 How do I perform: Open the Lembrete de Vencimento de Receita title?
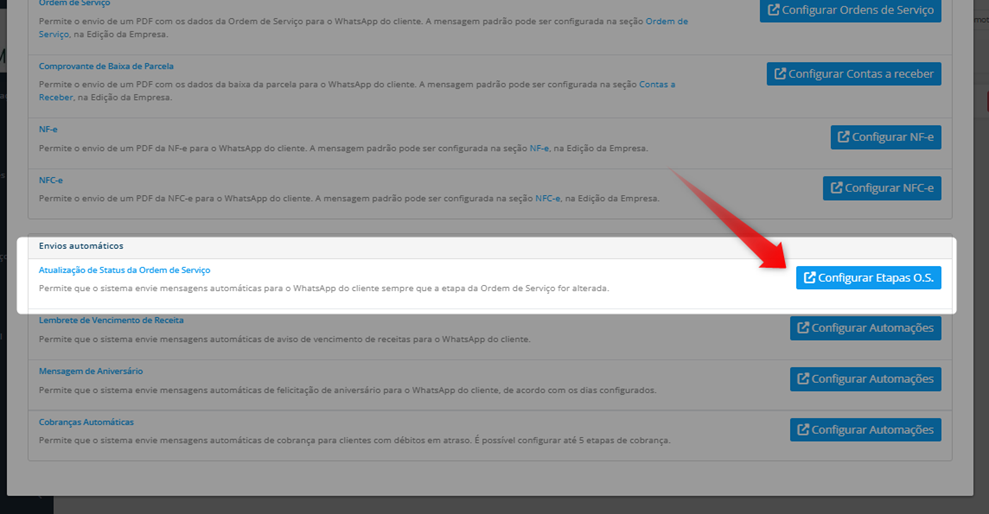point(111,320)
